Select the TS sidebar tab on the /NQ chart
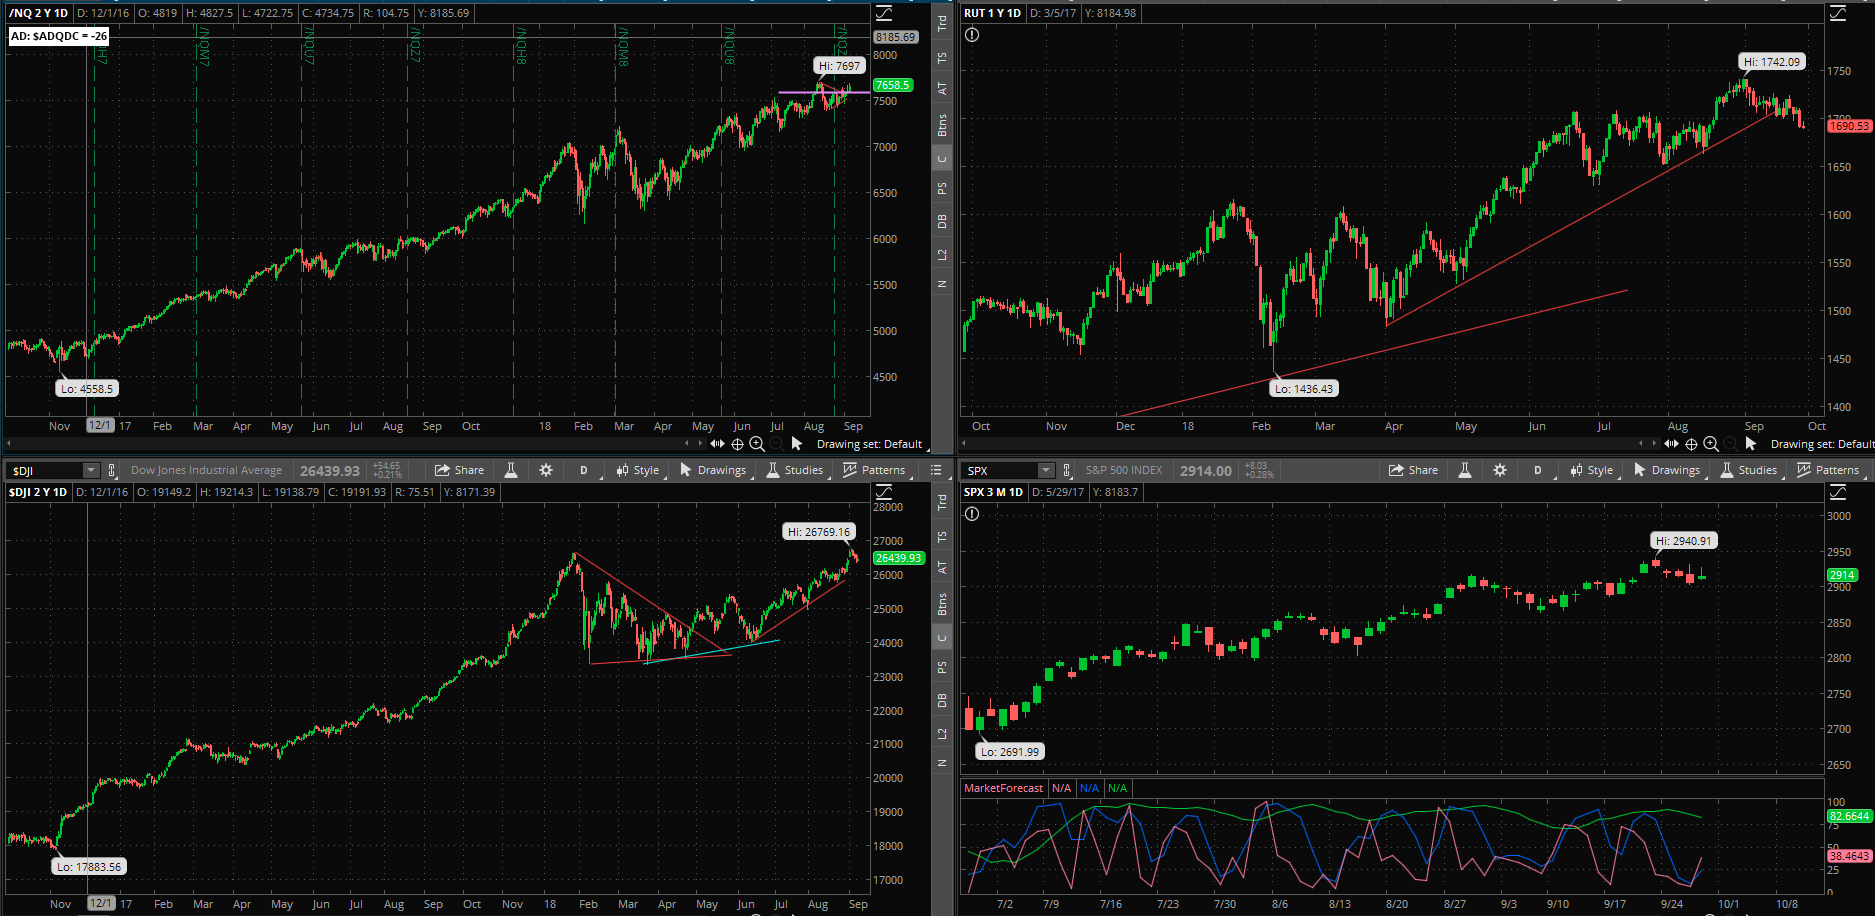Viewport: 1875px width, 916px height. [x=942, y=58]
